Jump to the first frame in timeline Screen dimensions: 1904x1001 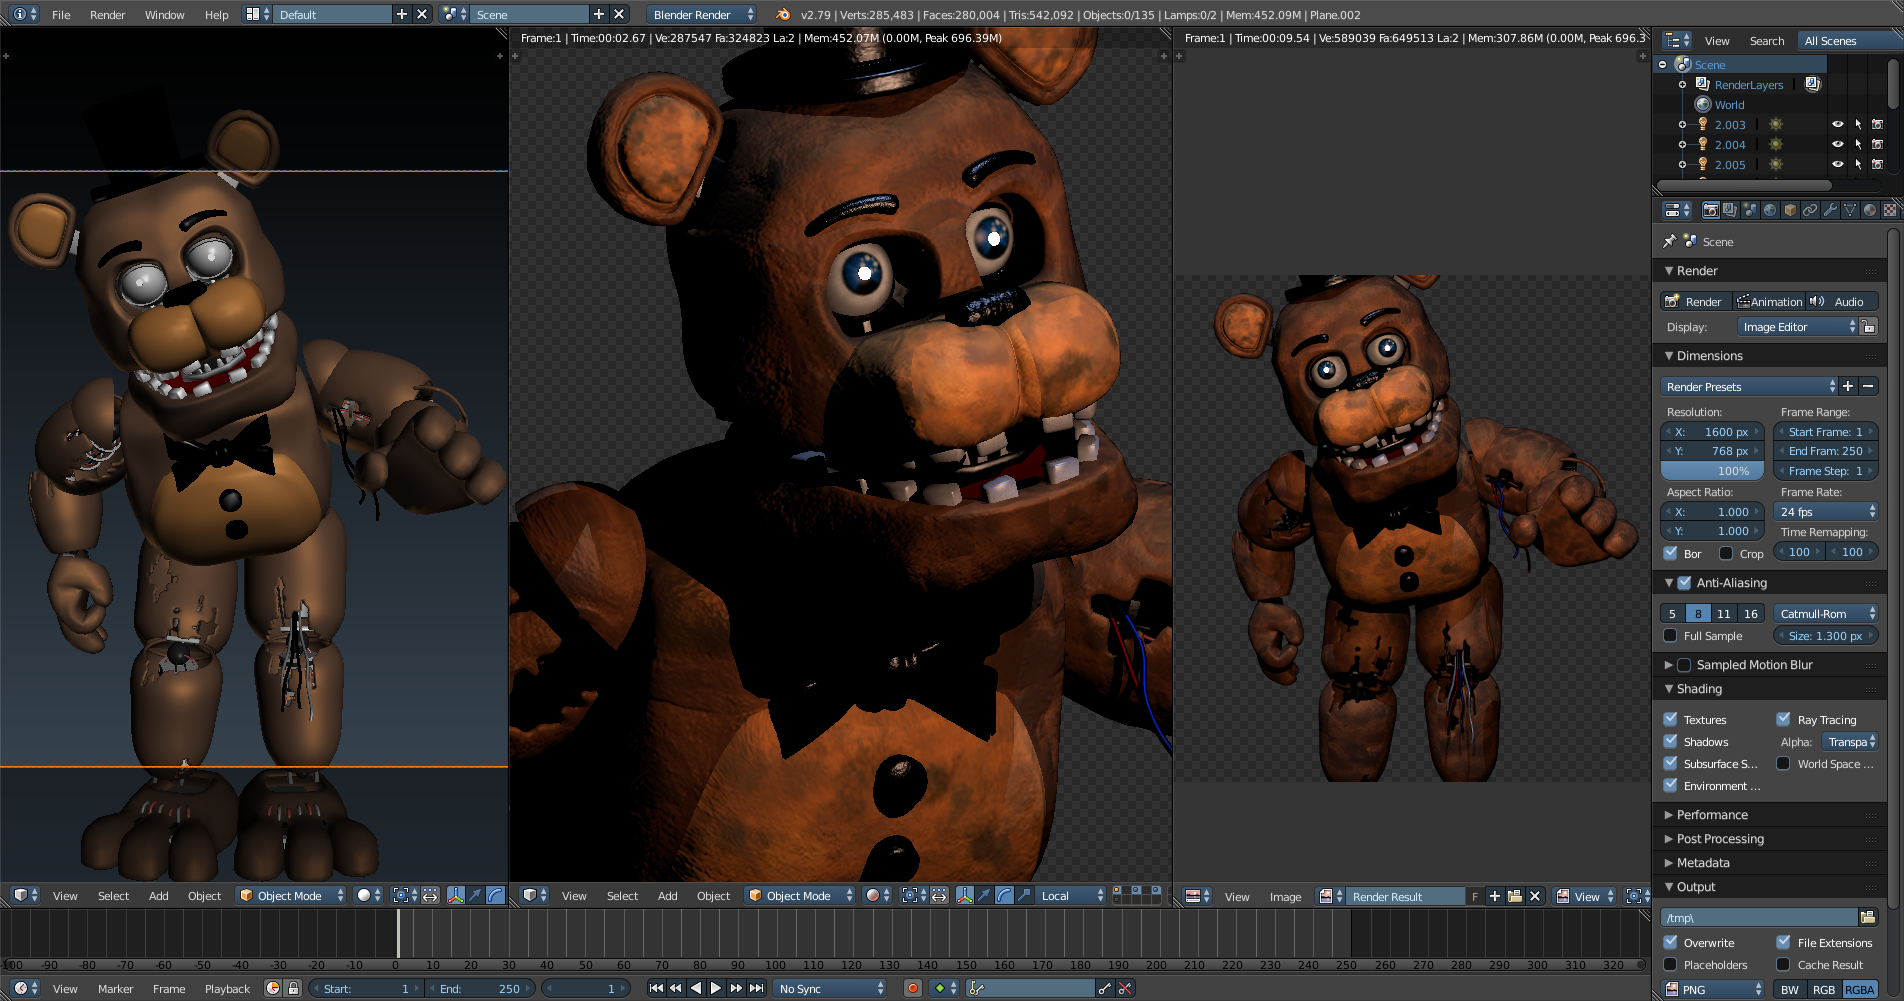point(656,988)
